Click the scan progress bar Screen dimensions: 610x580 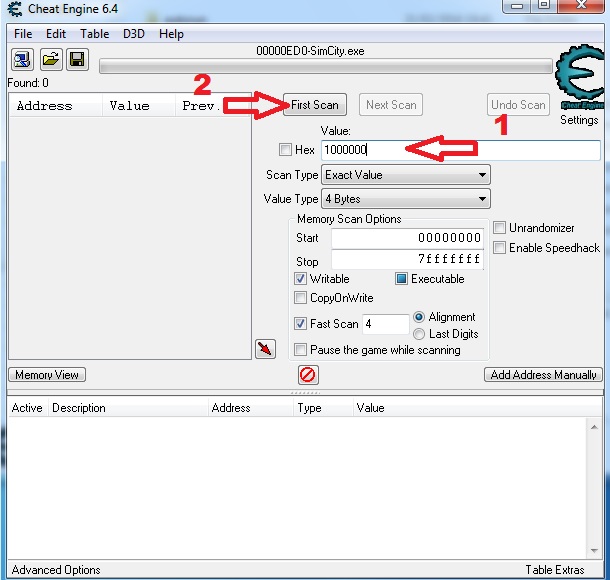coord(326,67)
